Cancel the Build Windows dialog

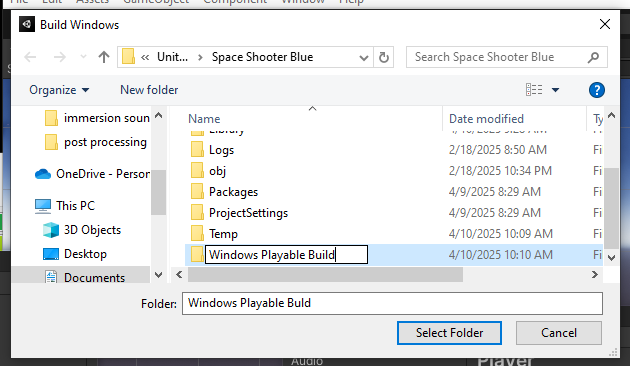point(559,333)
